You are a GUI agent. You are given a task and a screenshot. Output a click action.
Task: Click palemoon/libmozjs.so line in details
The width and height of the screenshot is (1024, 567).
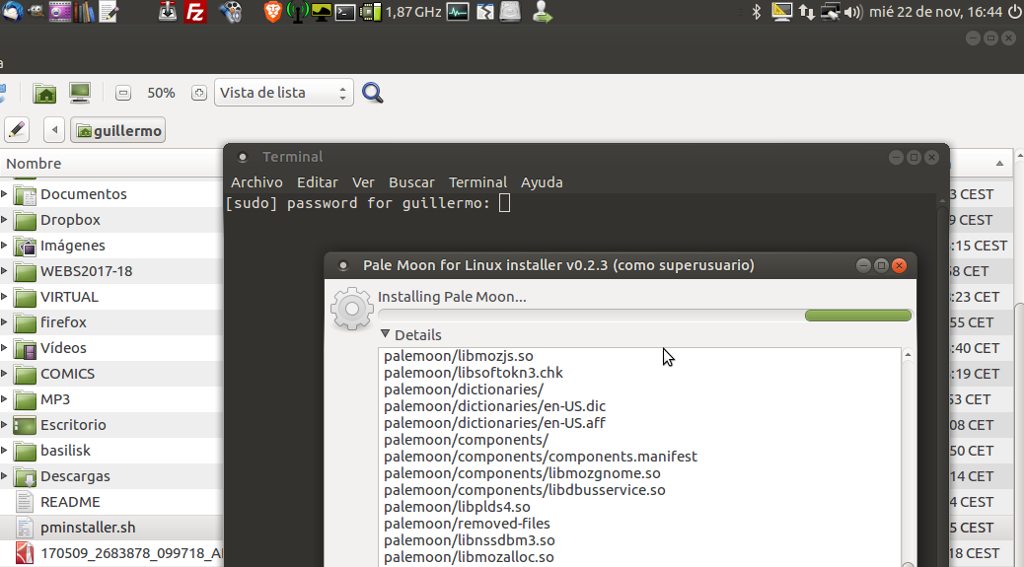458,356
